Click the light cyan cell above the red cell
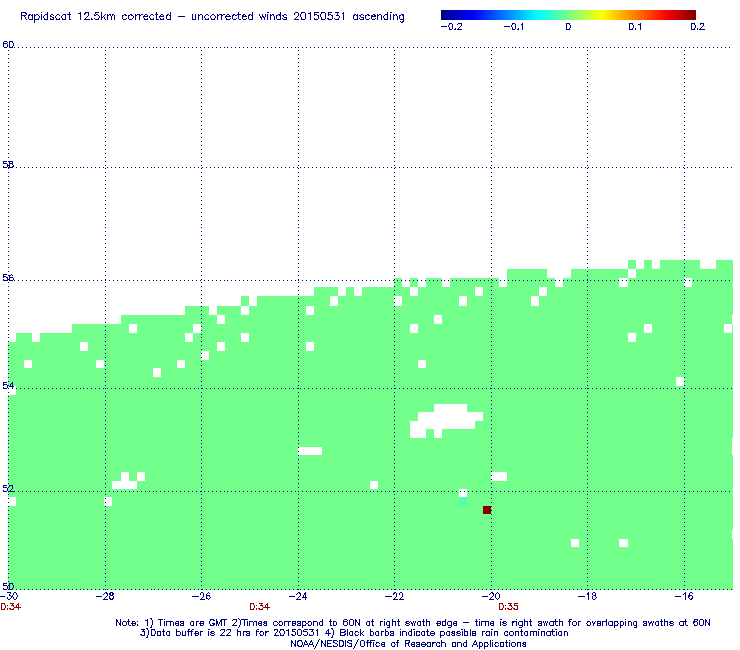Image resolution: width=740 pixels, height=650 pixels. 463,501
